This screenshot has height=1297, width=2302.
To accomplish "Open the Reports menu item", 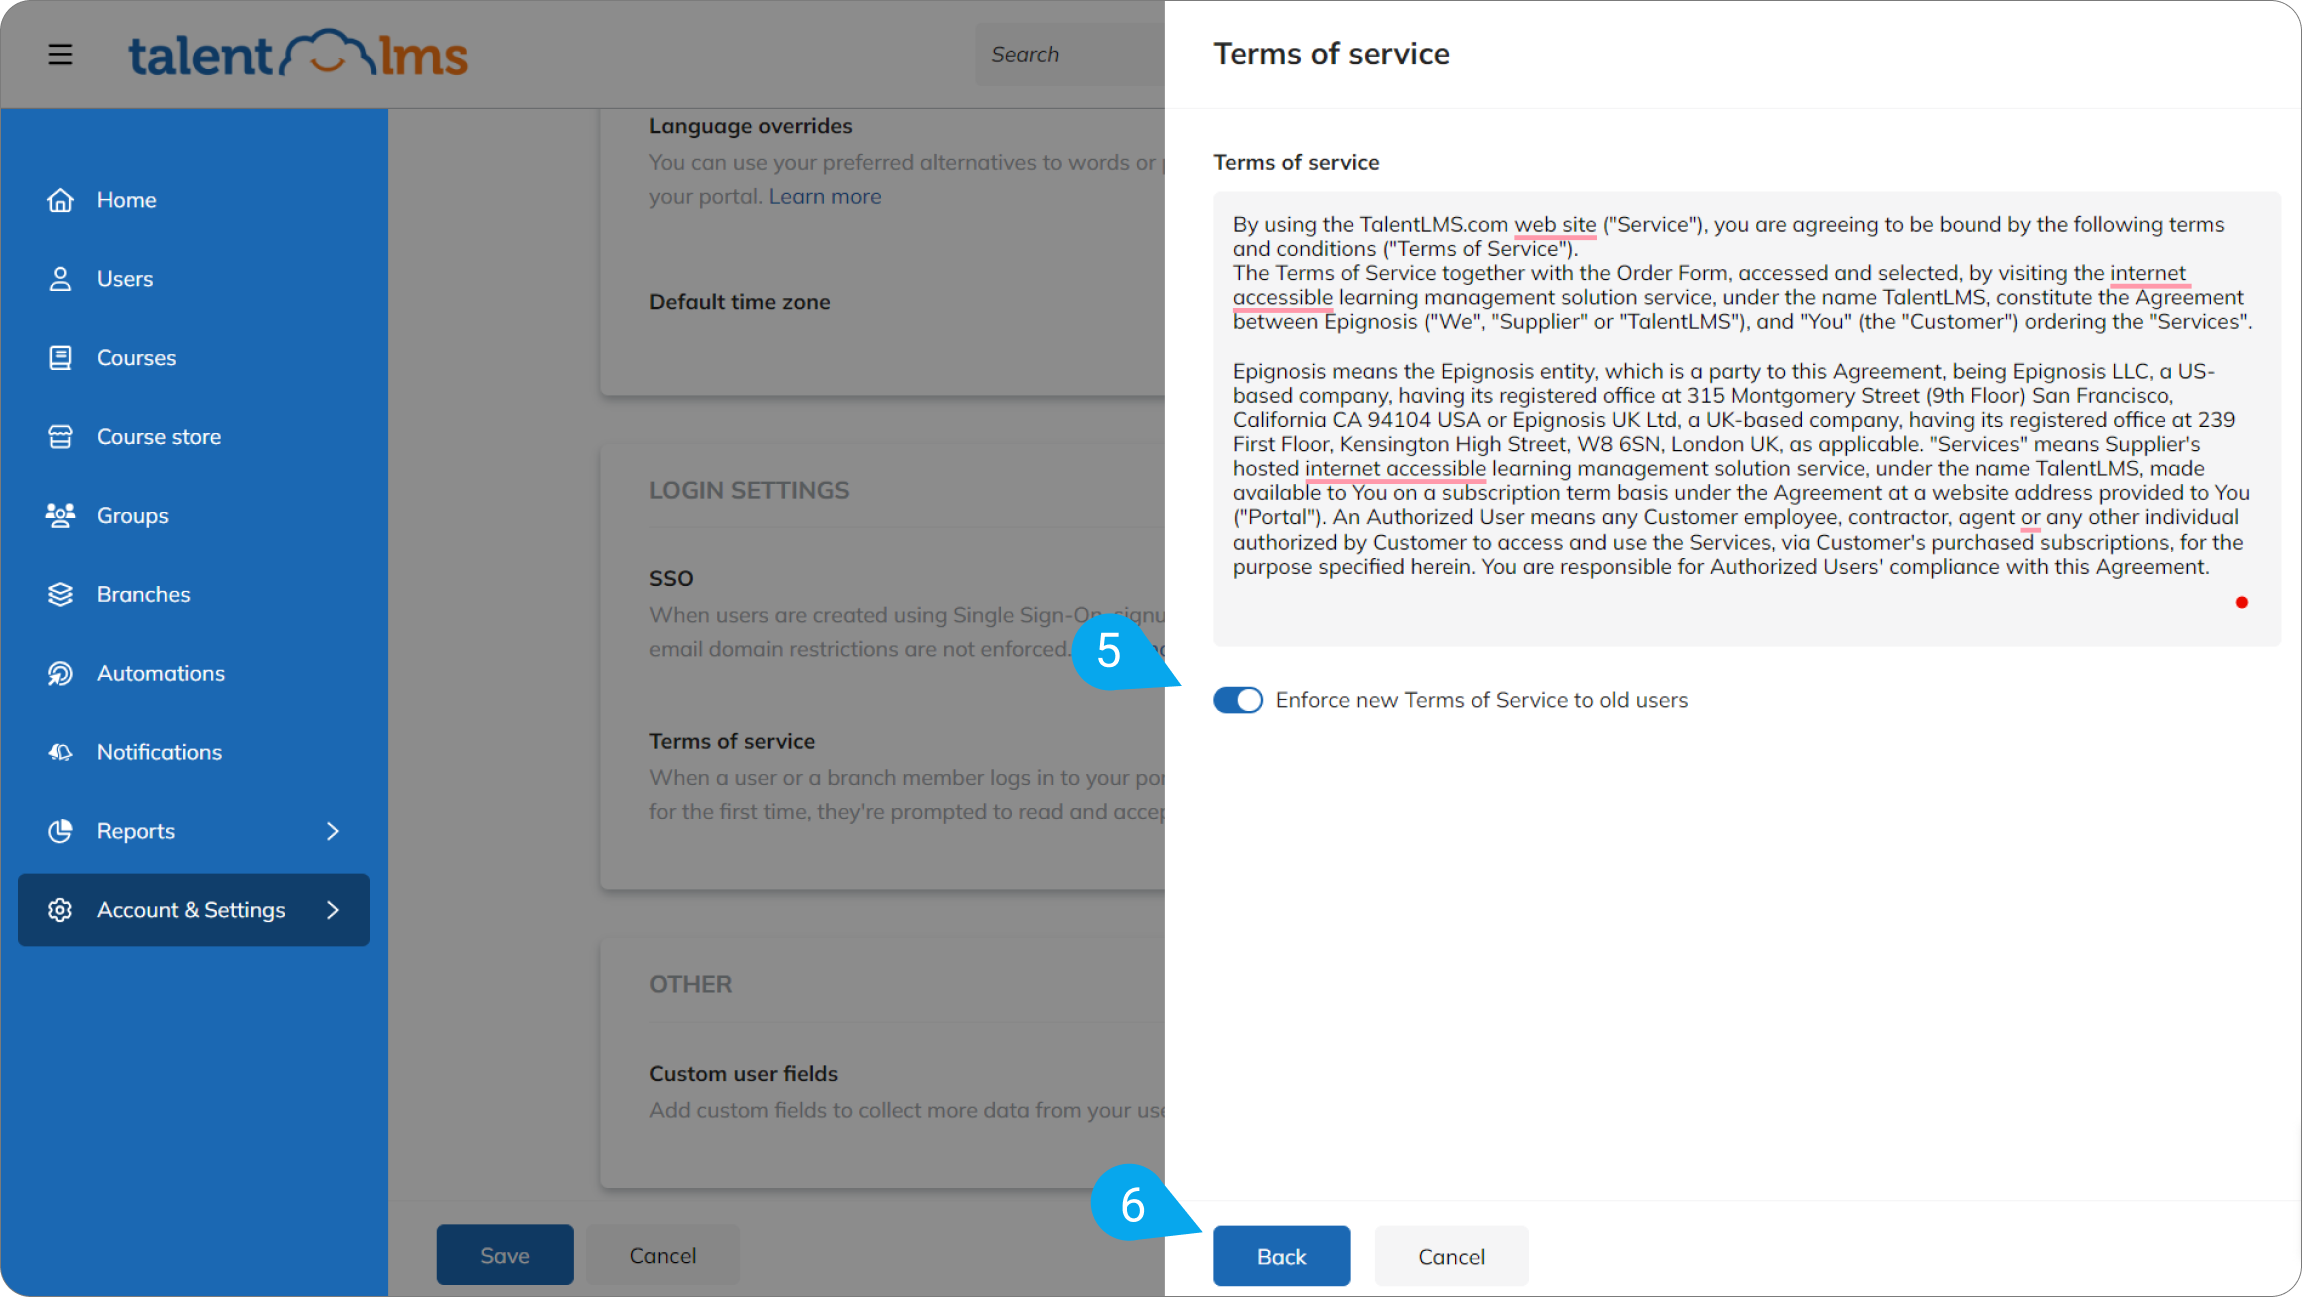I will tap(136, 831).
